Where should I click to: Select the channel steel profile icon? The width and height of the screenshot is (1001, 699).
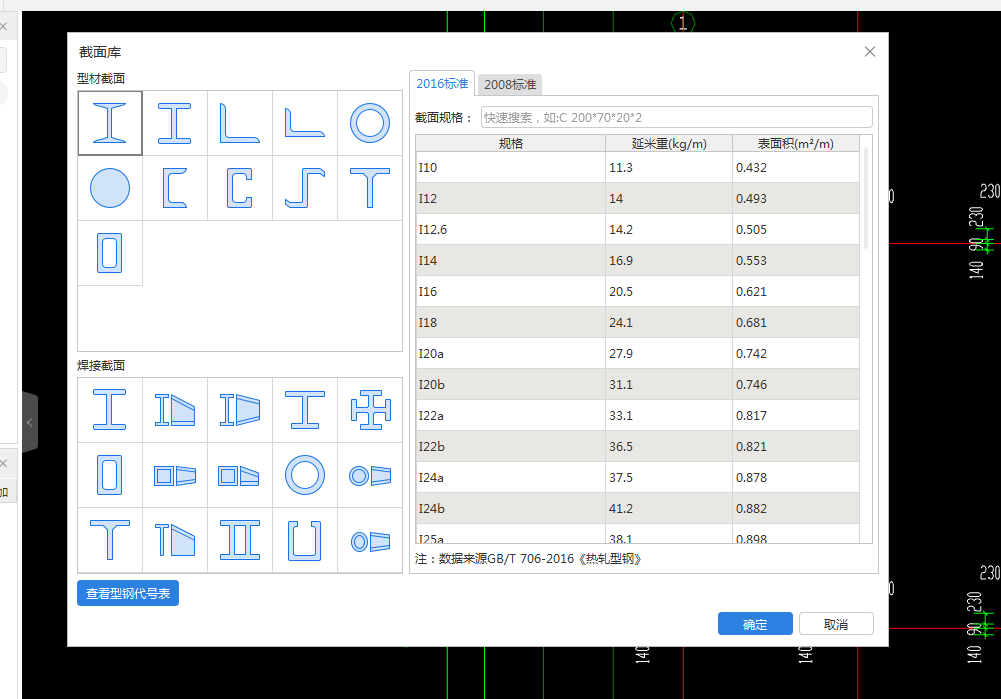[175, 188]
